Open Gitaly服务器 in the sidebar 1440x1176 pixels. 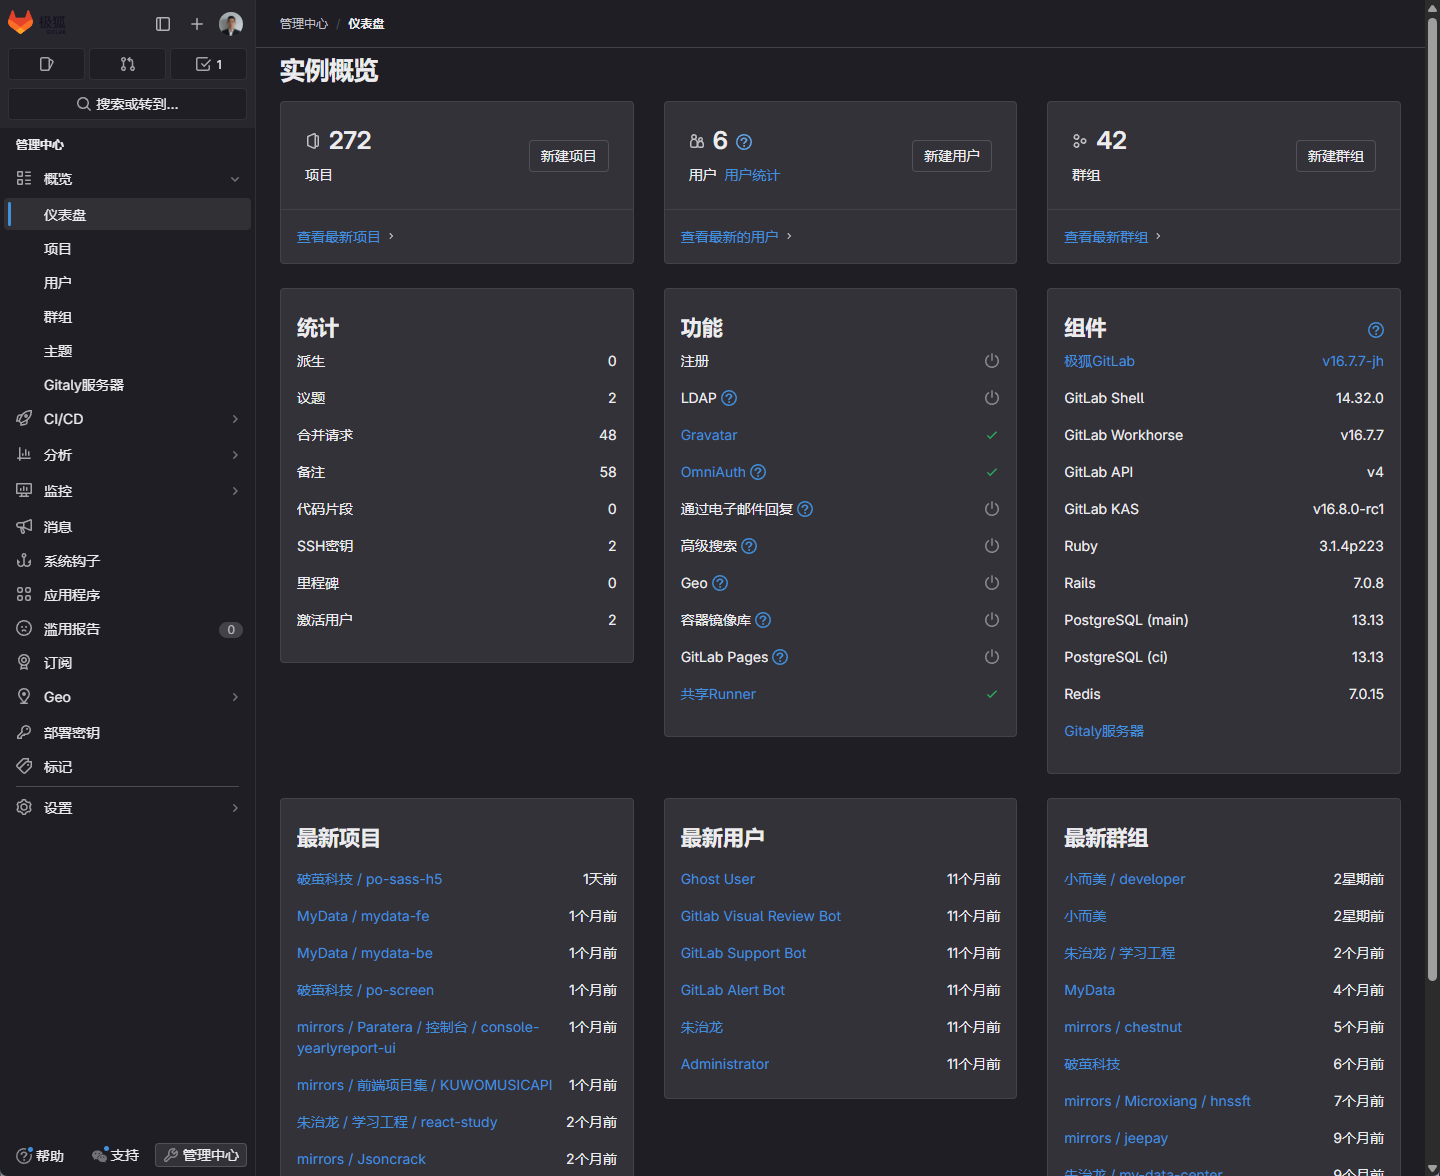[x=128, y=385]
